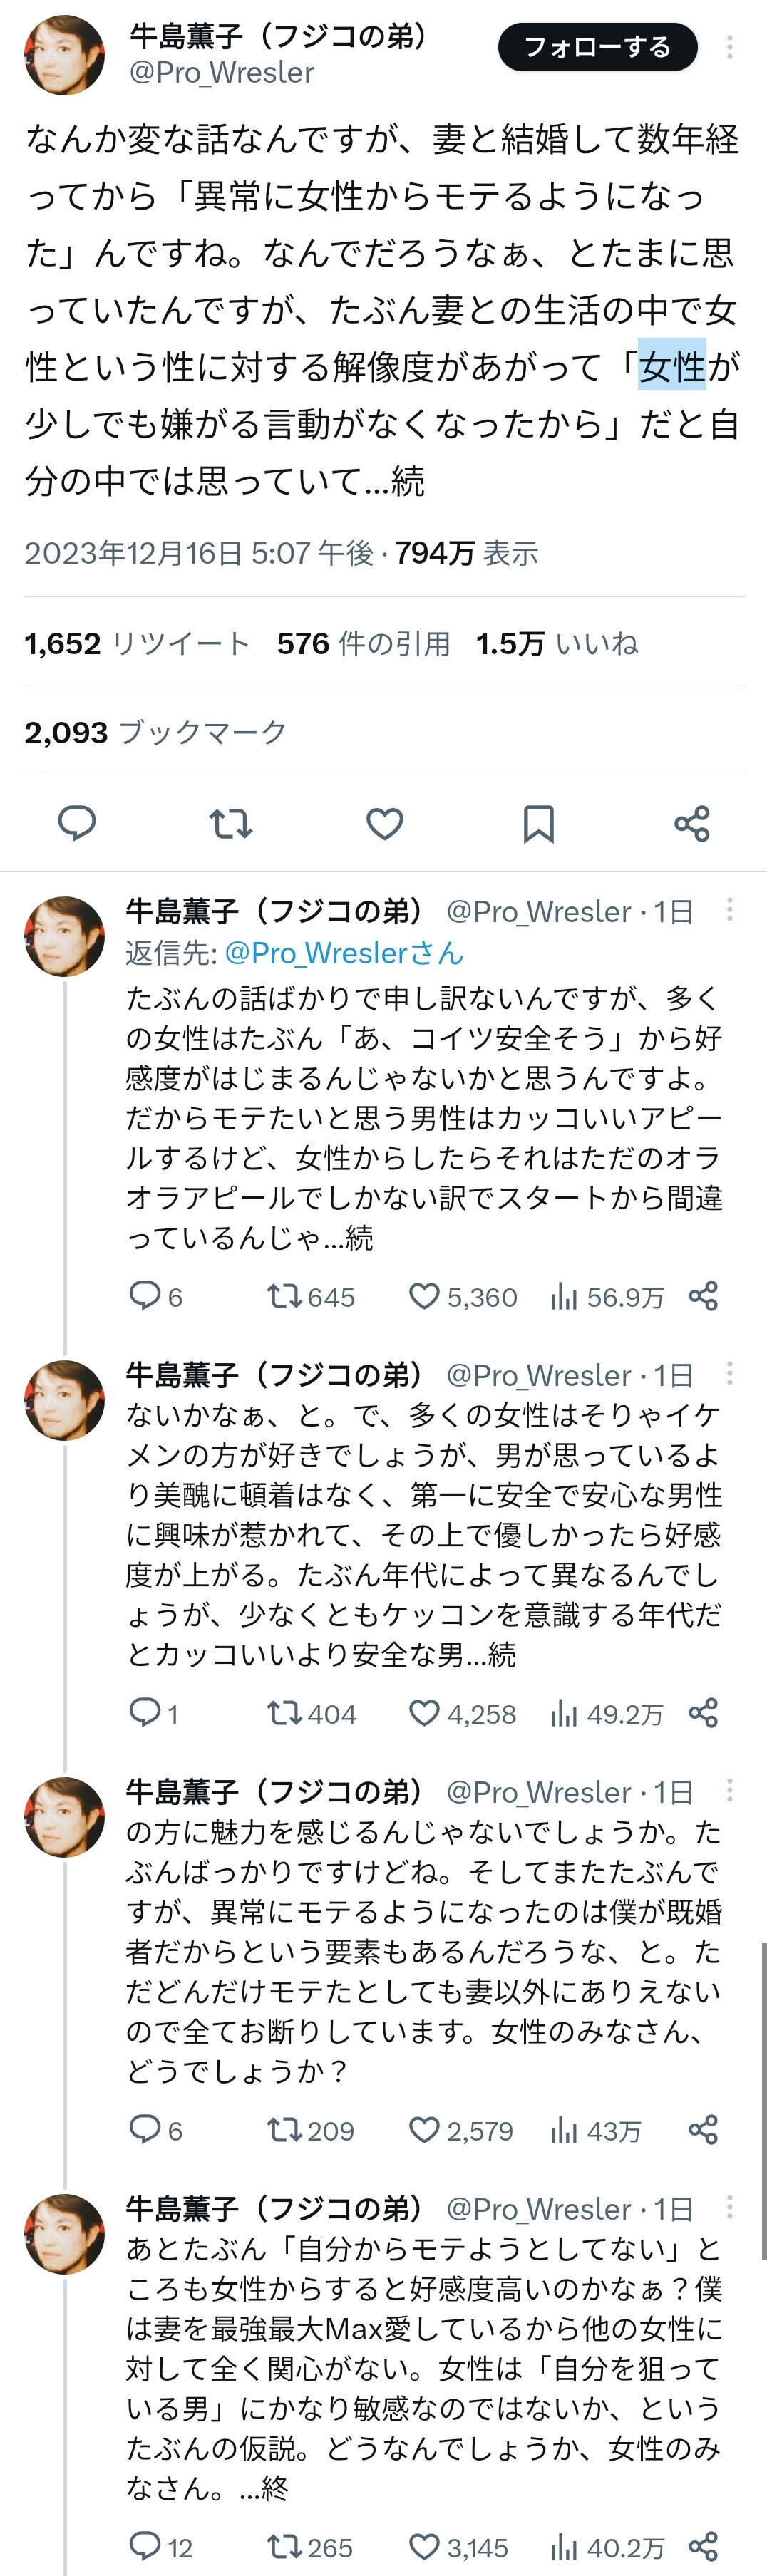View analytics showing 49.2万 views
767x2576 pixels.
point(607,1714)
